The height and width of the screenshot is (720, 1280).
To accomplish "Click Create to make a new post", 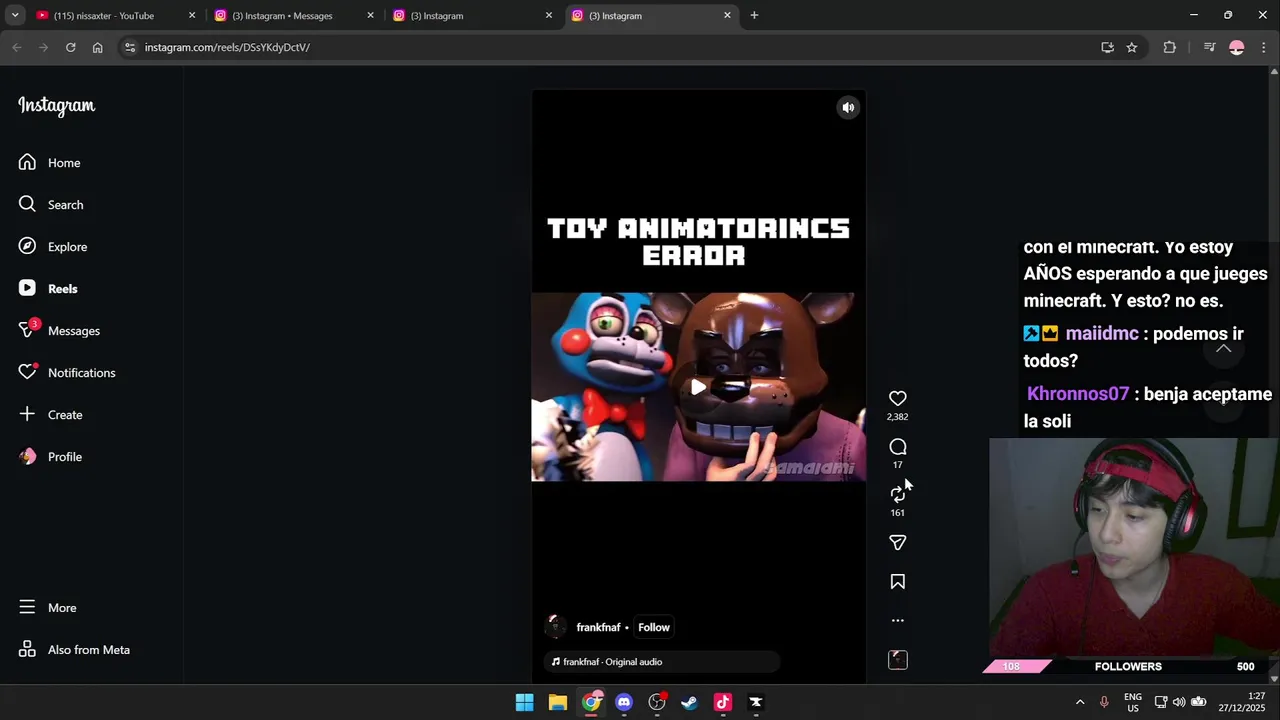I will tap(50, 415).
